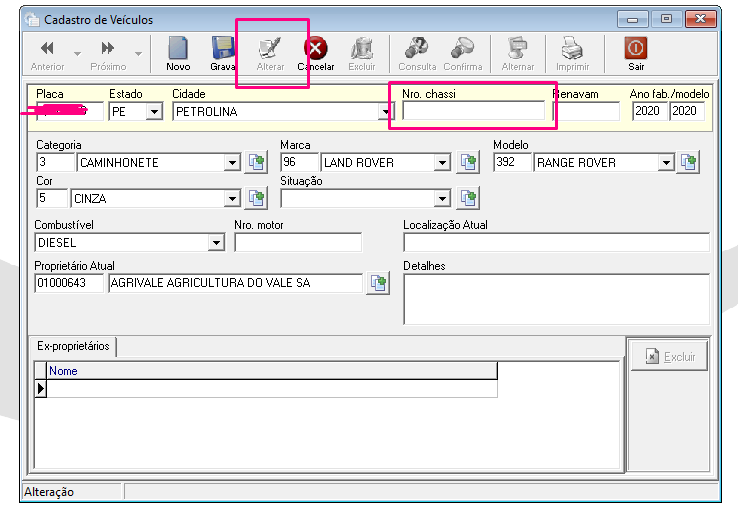Expand the Estado dropdown showing PE
Image resolution: width=738 pixels, height=505 pixels.
(x=154, y=112)
